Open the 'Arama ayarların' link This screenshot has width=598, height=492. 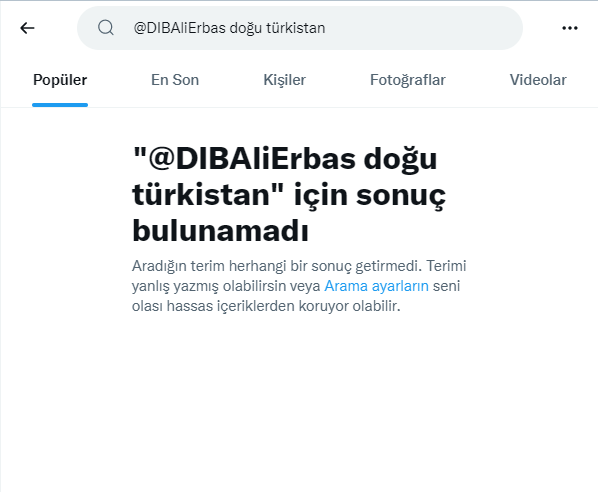pyautogui.click(x=376, y=286)
